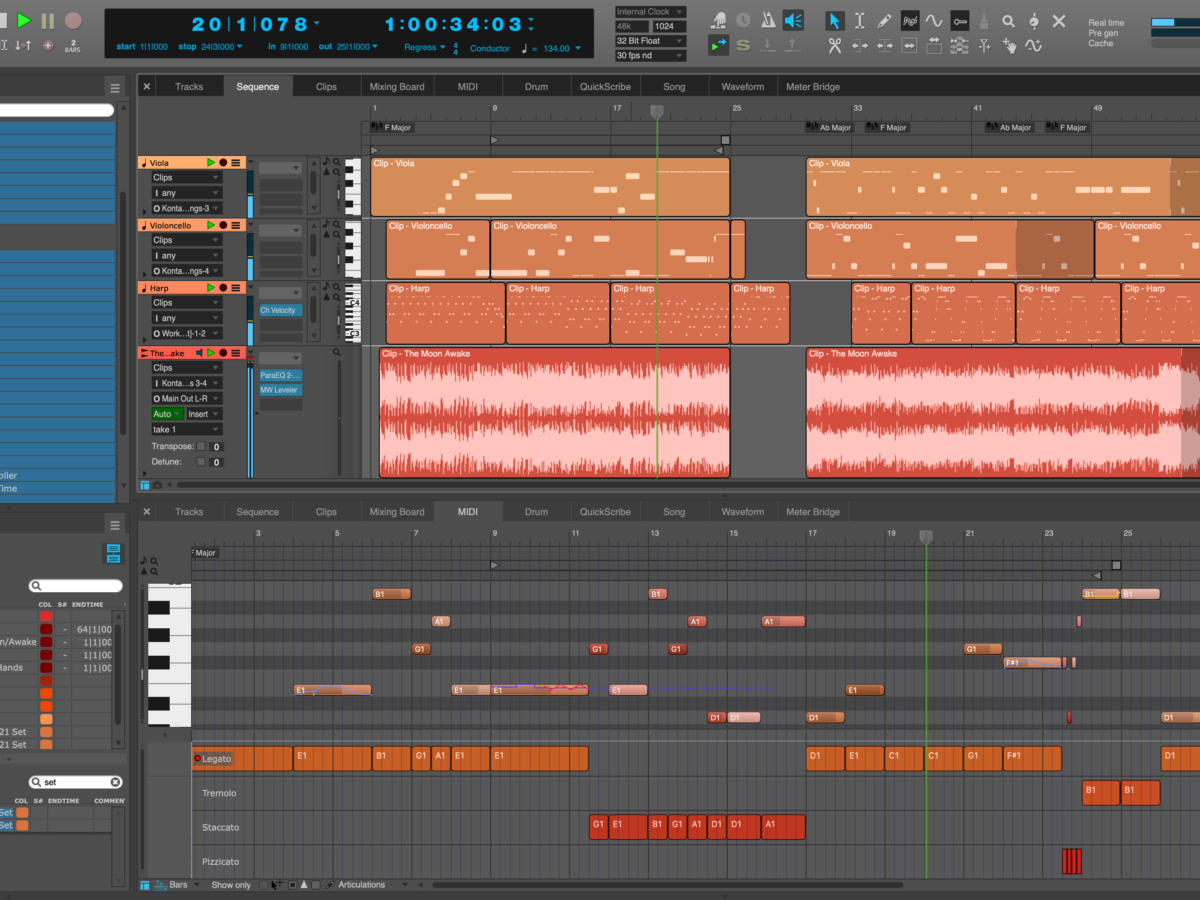Click the Ch Velocity insert on Harp

point(279,310)
